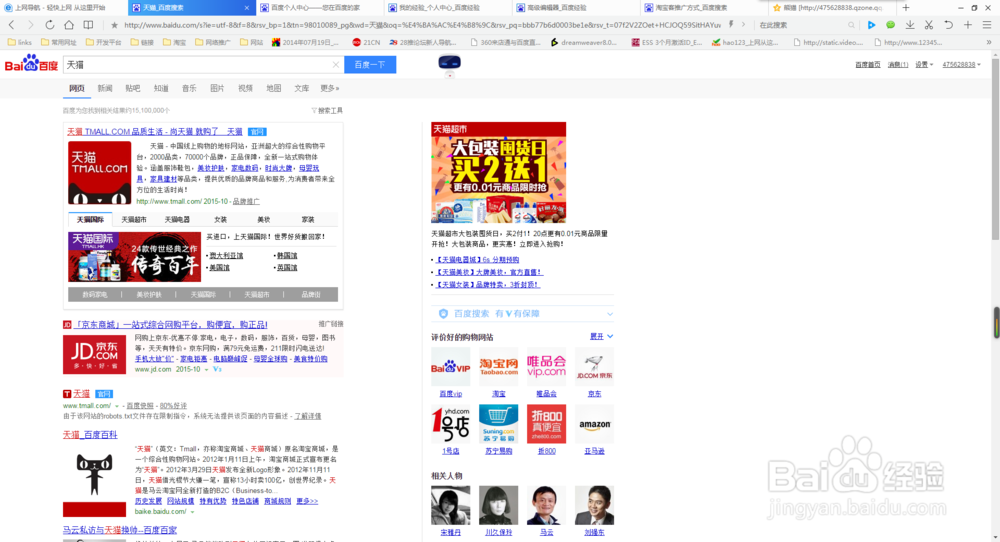Click 品牌街 in the gray Tmall bar
Screen dimensions: 1000x542
[311, 295]
